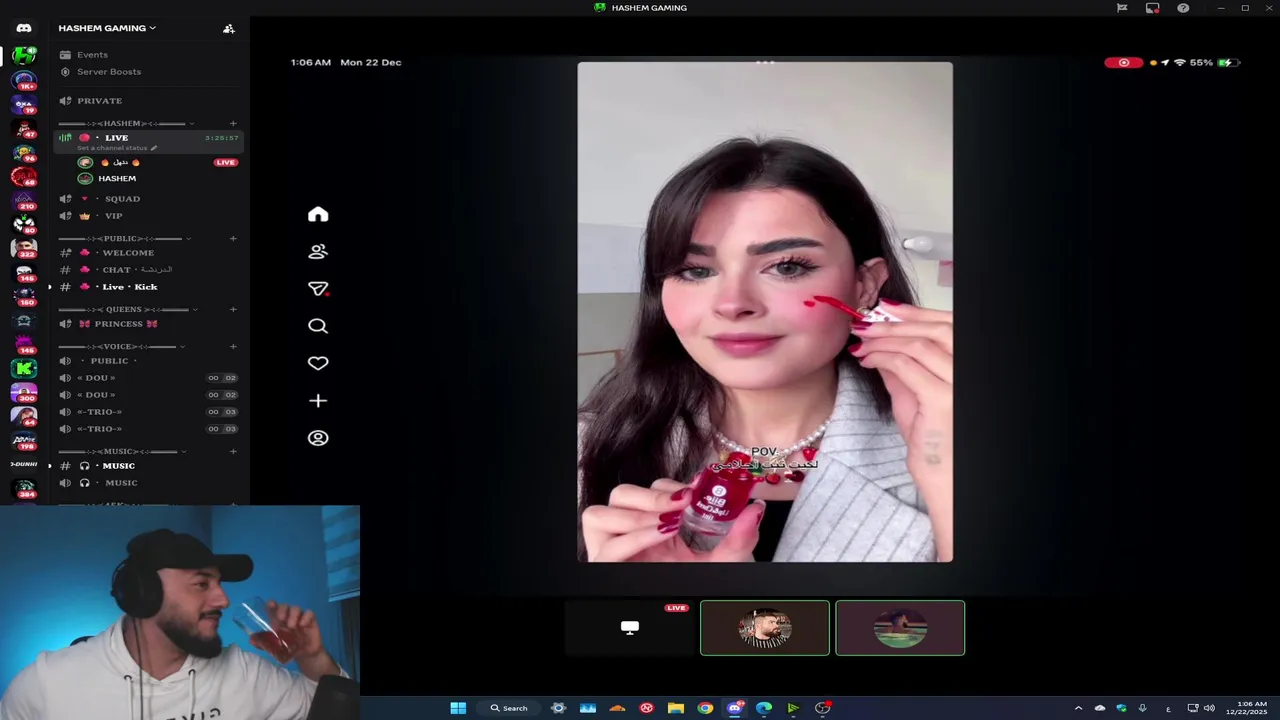This screenshot has height=720, width=1280.
Task: Open Google Chrome from taskbar
Action: pyautogui.click(x=705, y=708)
